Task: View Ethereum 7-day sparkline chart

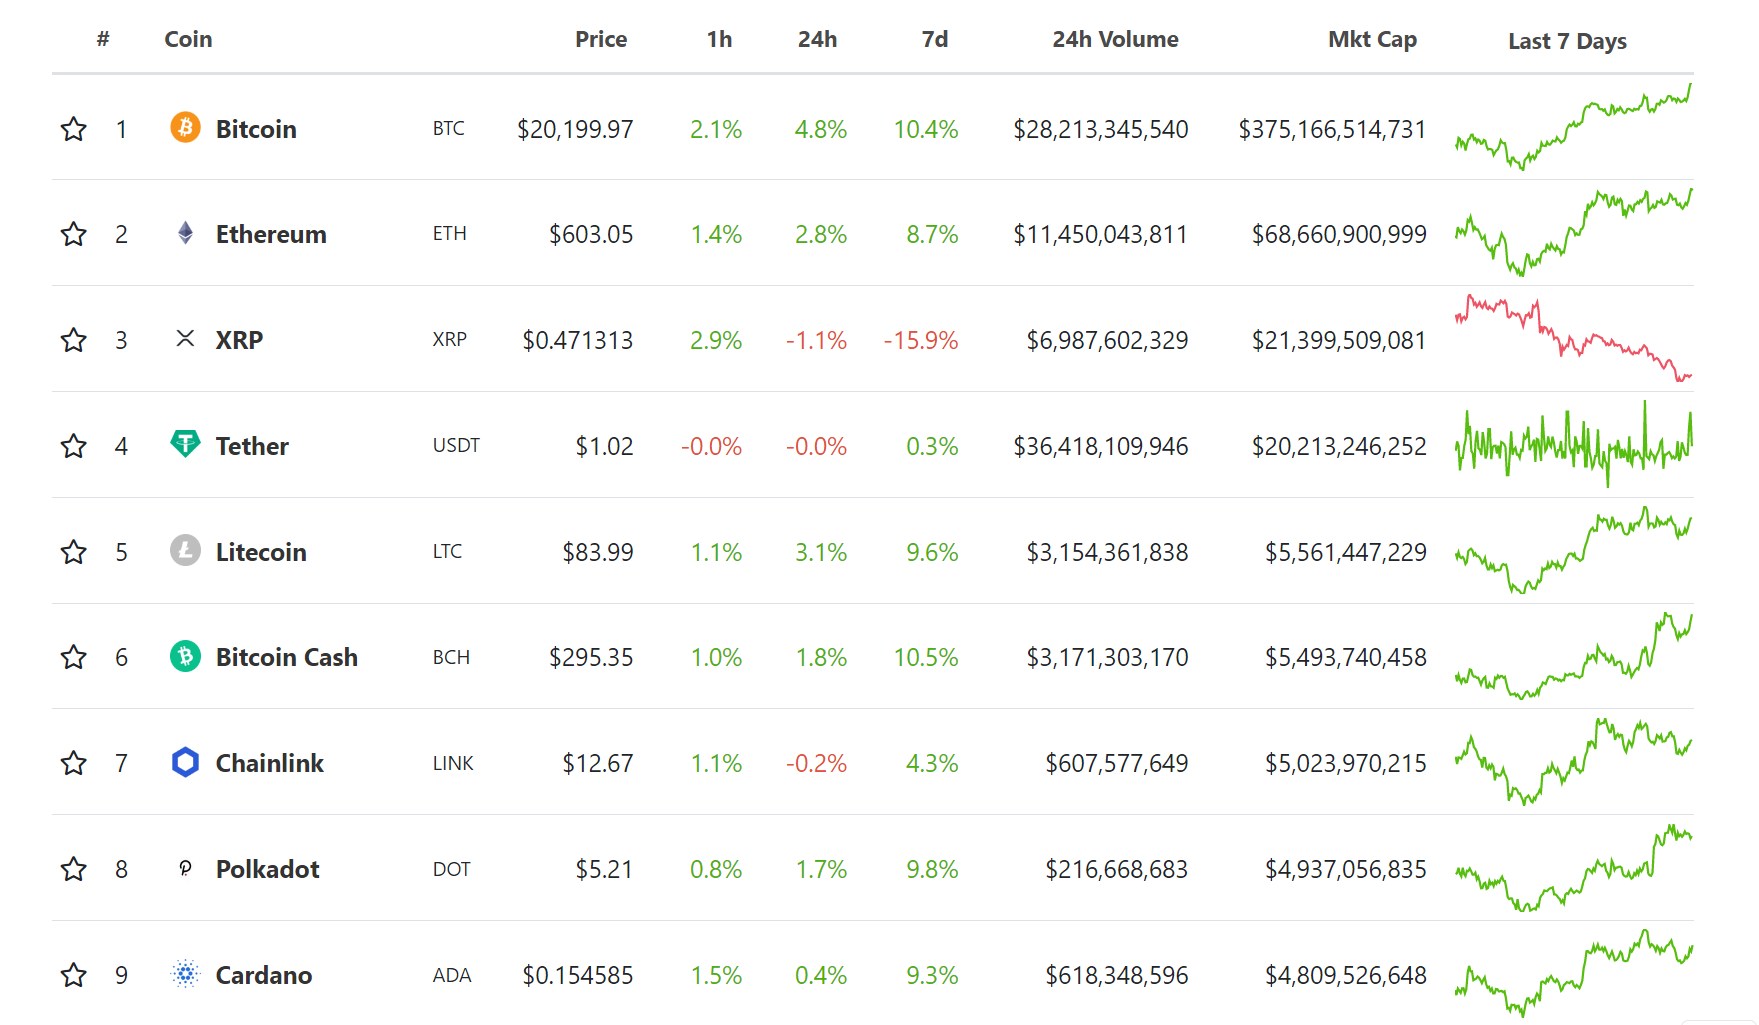Action: [1574, 232]
